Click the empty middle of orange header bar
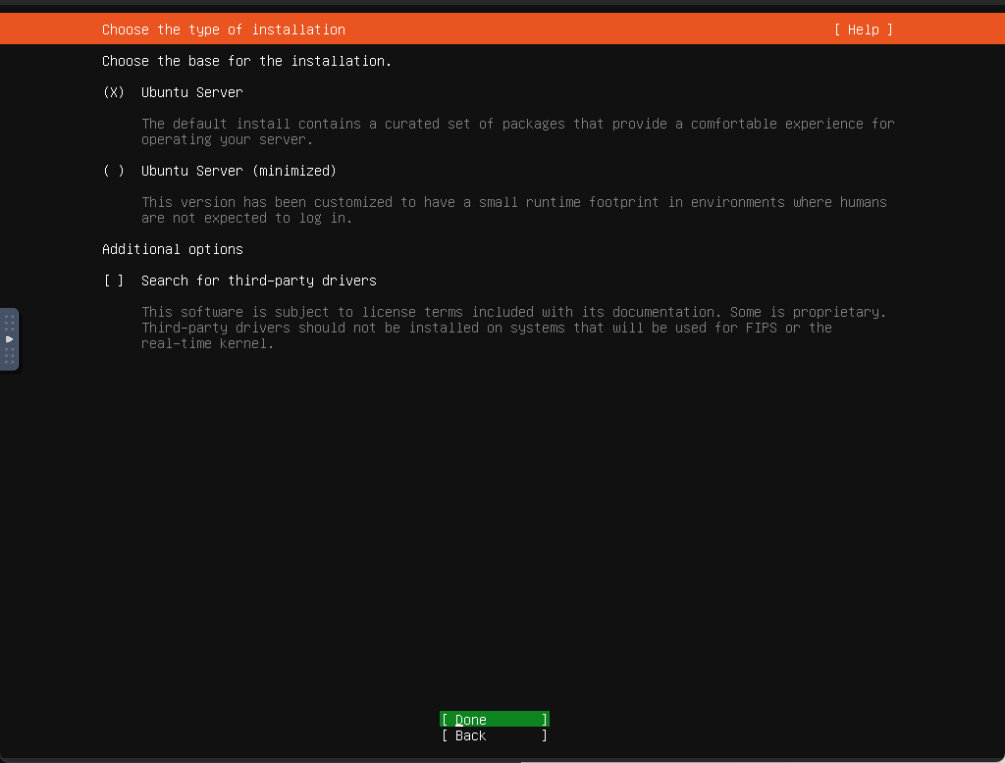The width and height of the screenshot is (1005, 763). pos(590,30)
